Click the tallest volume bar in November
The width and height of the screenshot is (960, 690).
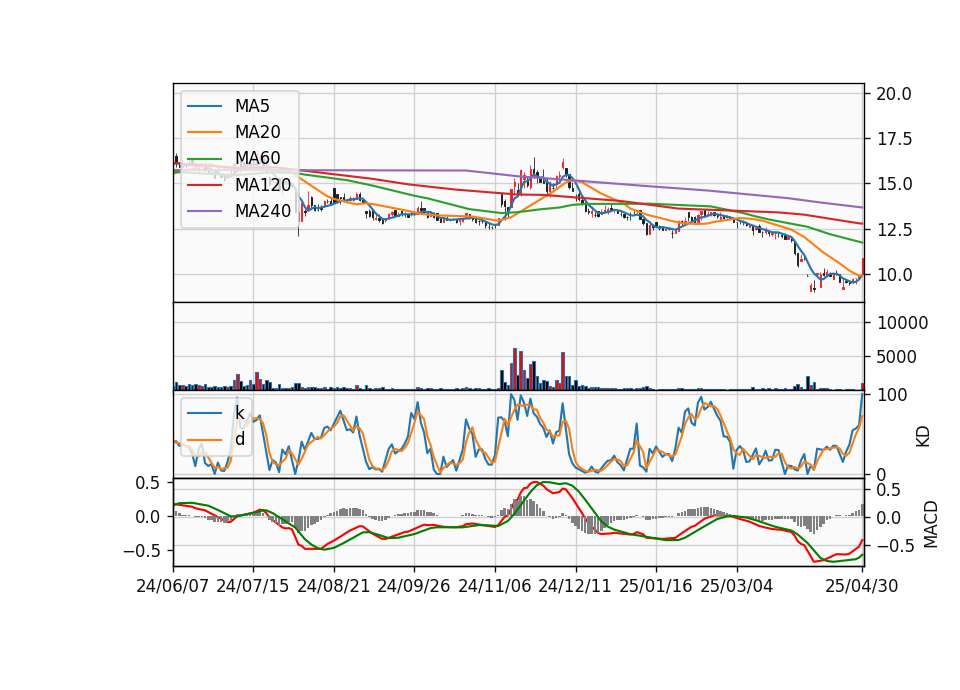click(x=514, y=369)
